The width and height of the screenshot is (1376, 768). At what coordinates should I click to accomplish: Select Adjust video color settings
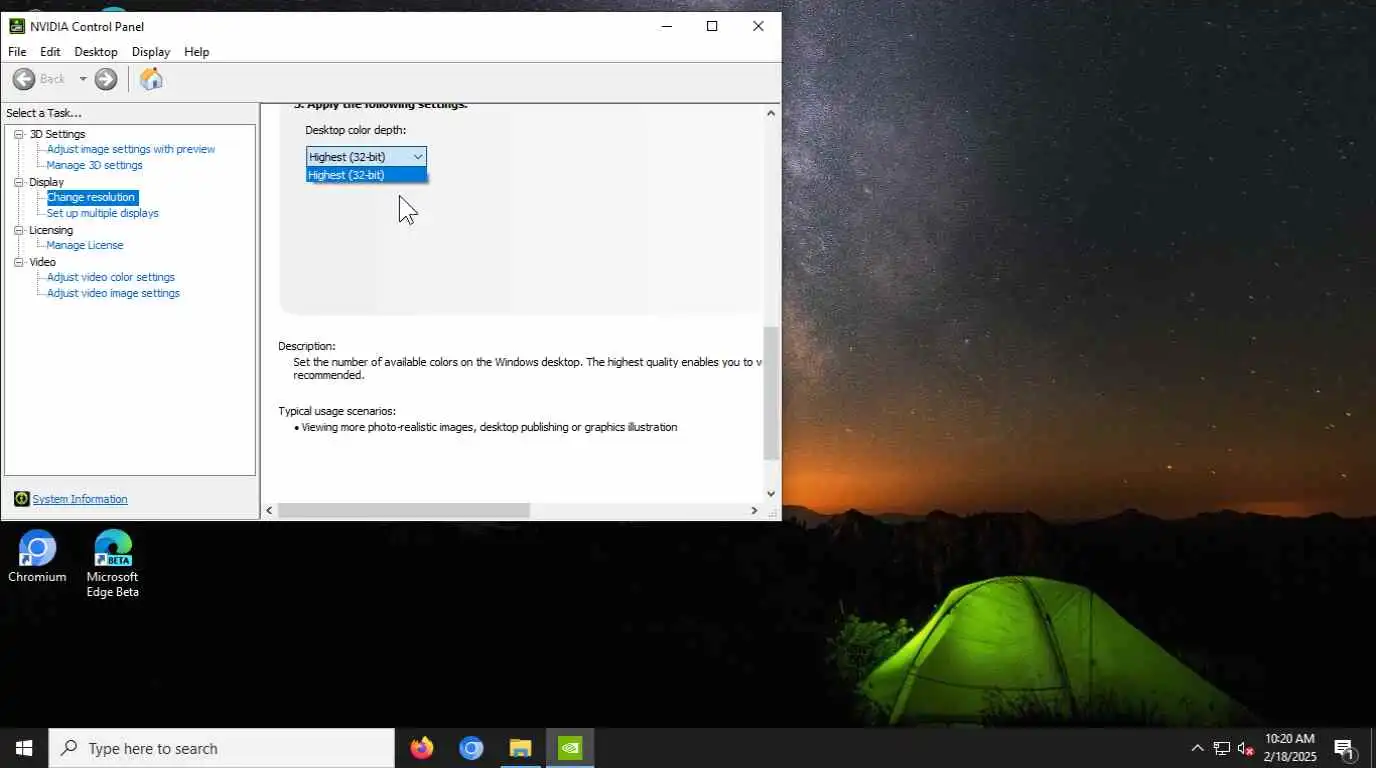pyautogui.click(x=111, y=277)
